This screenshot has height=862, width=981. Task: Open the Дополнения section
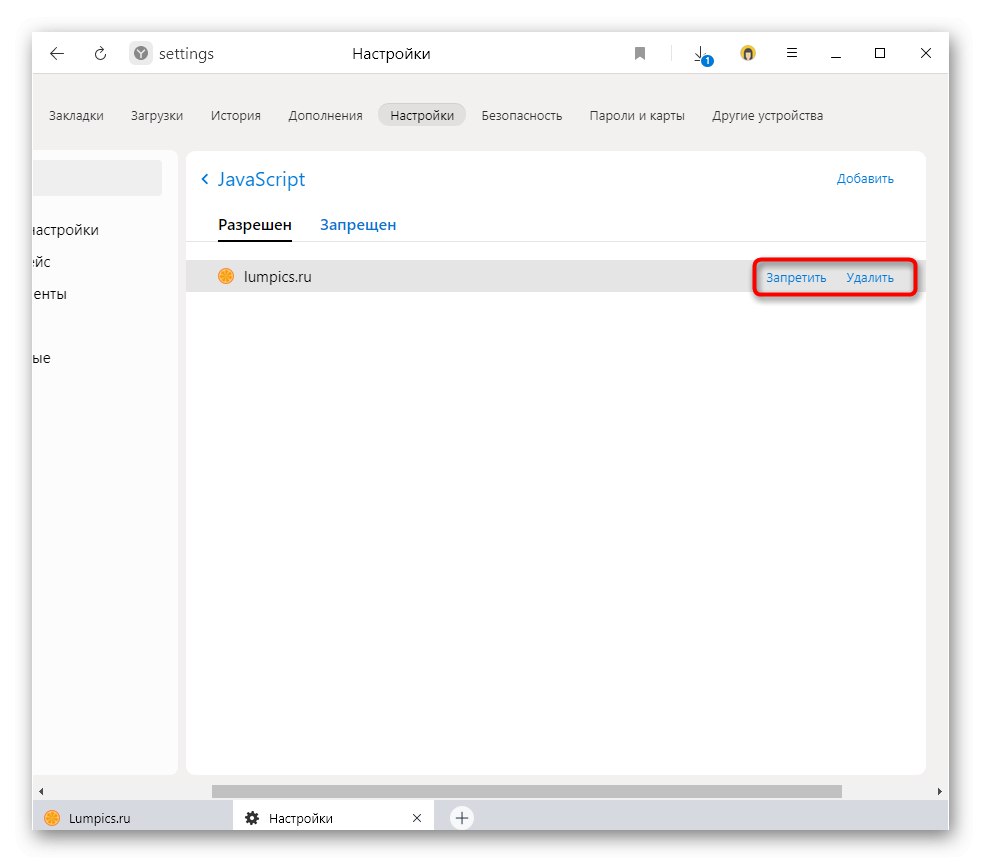tap(325, 116)
